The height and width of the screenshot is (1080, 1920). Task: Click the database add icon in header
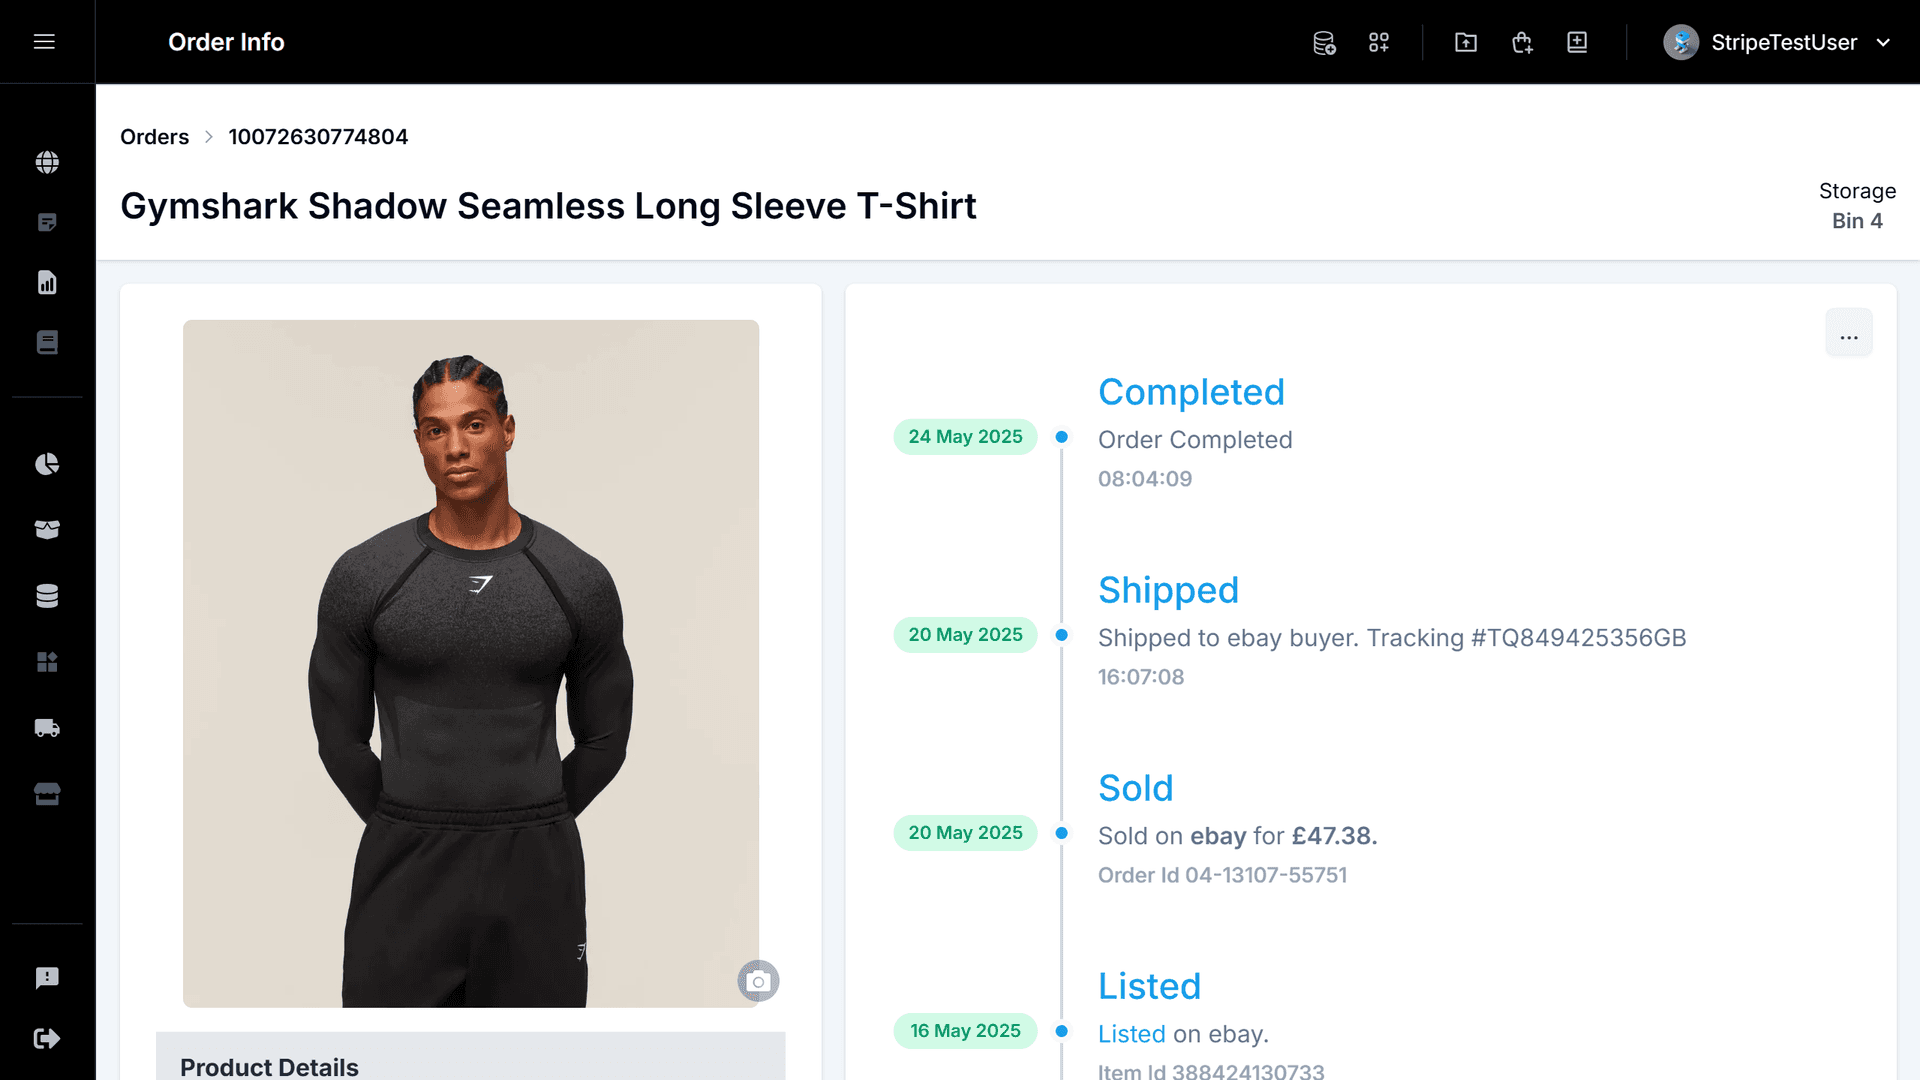pos(1324,42)
